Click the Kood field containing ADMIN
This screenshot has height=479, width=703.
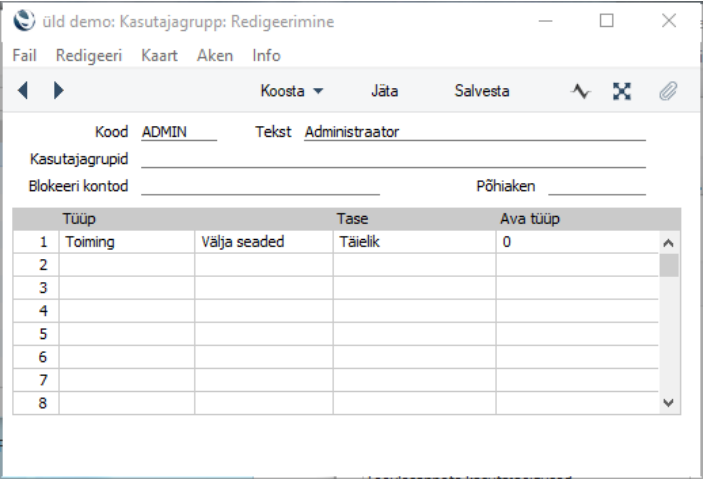point(179,132)
